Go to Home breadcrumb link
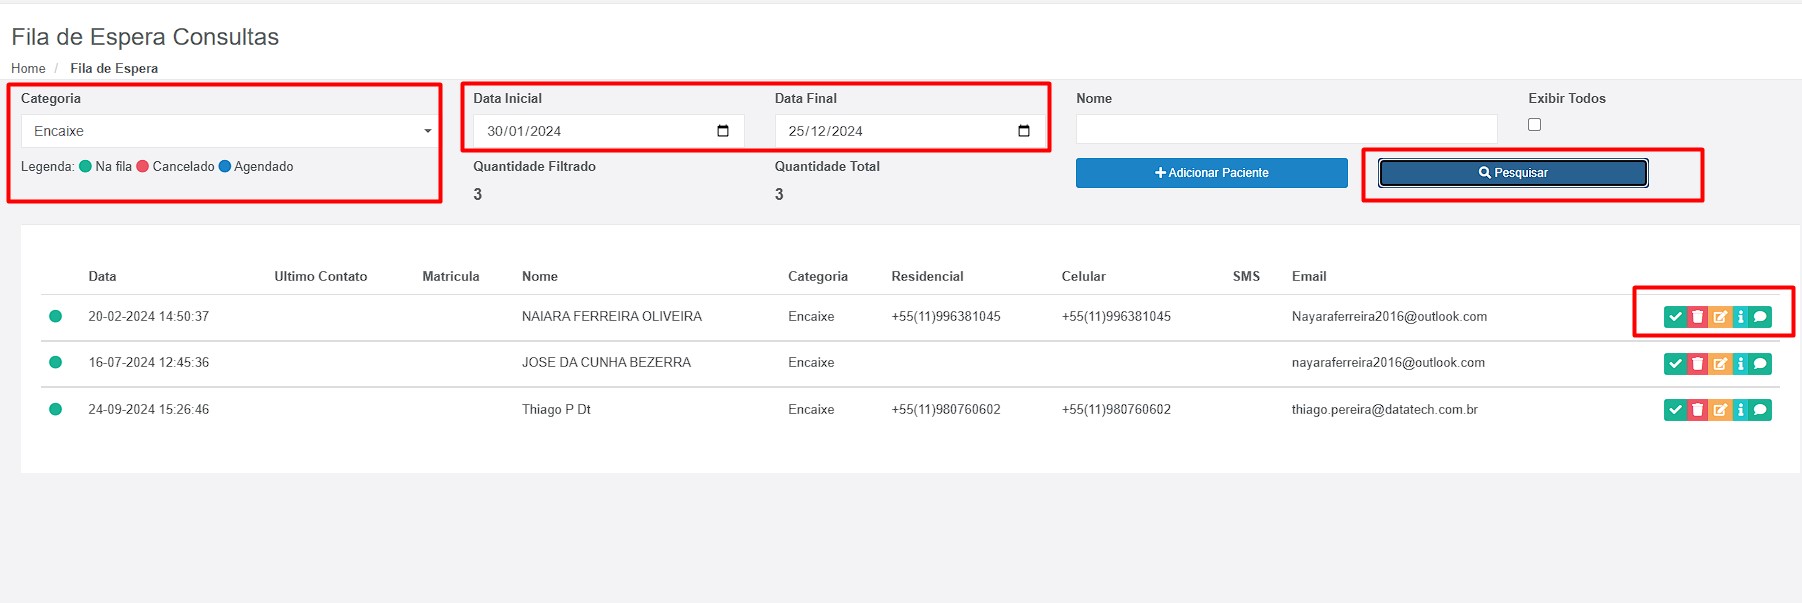The image size is (1802, 603). (x=28, y=69)
